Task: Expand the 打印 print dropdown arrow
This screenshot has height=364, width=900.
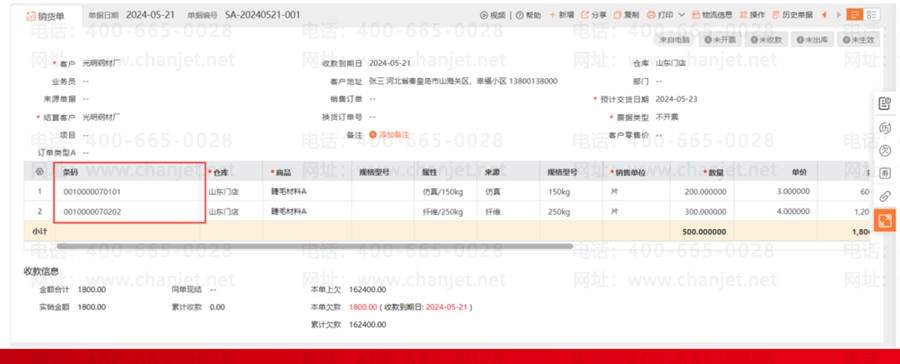Action: click(681, 15)
